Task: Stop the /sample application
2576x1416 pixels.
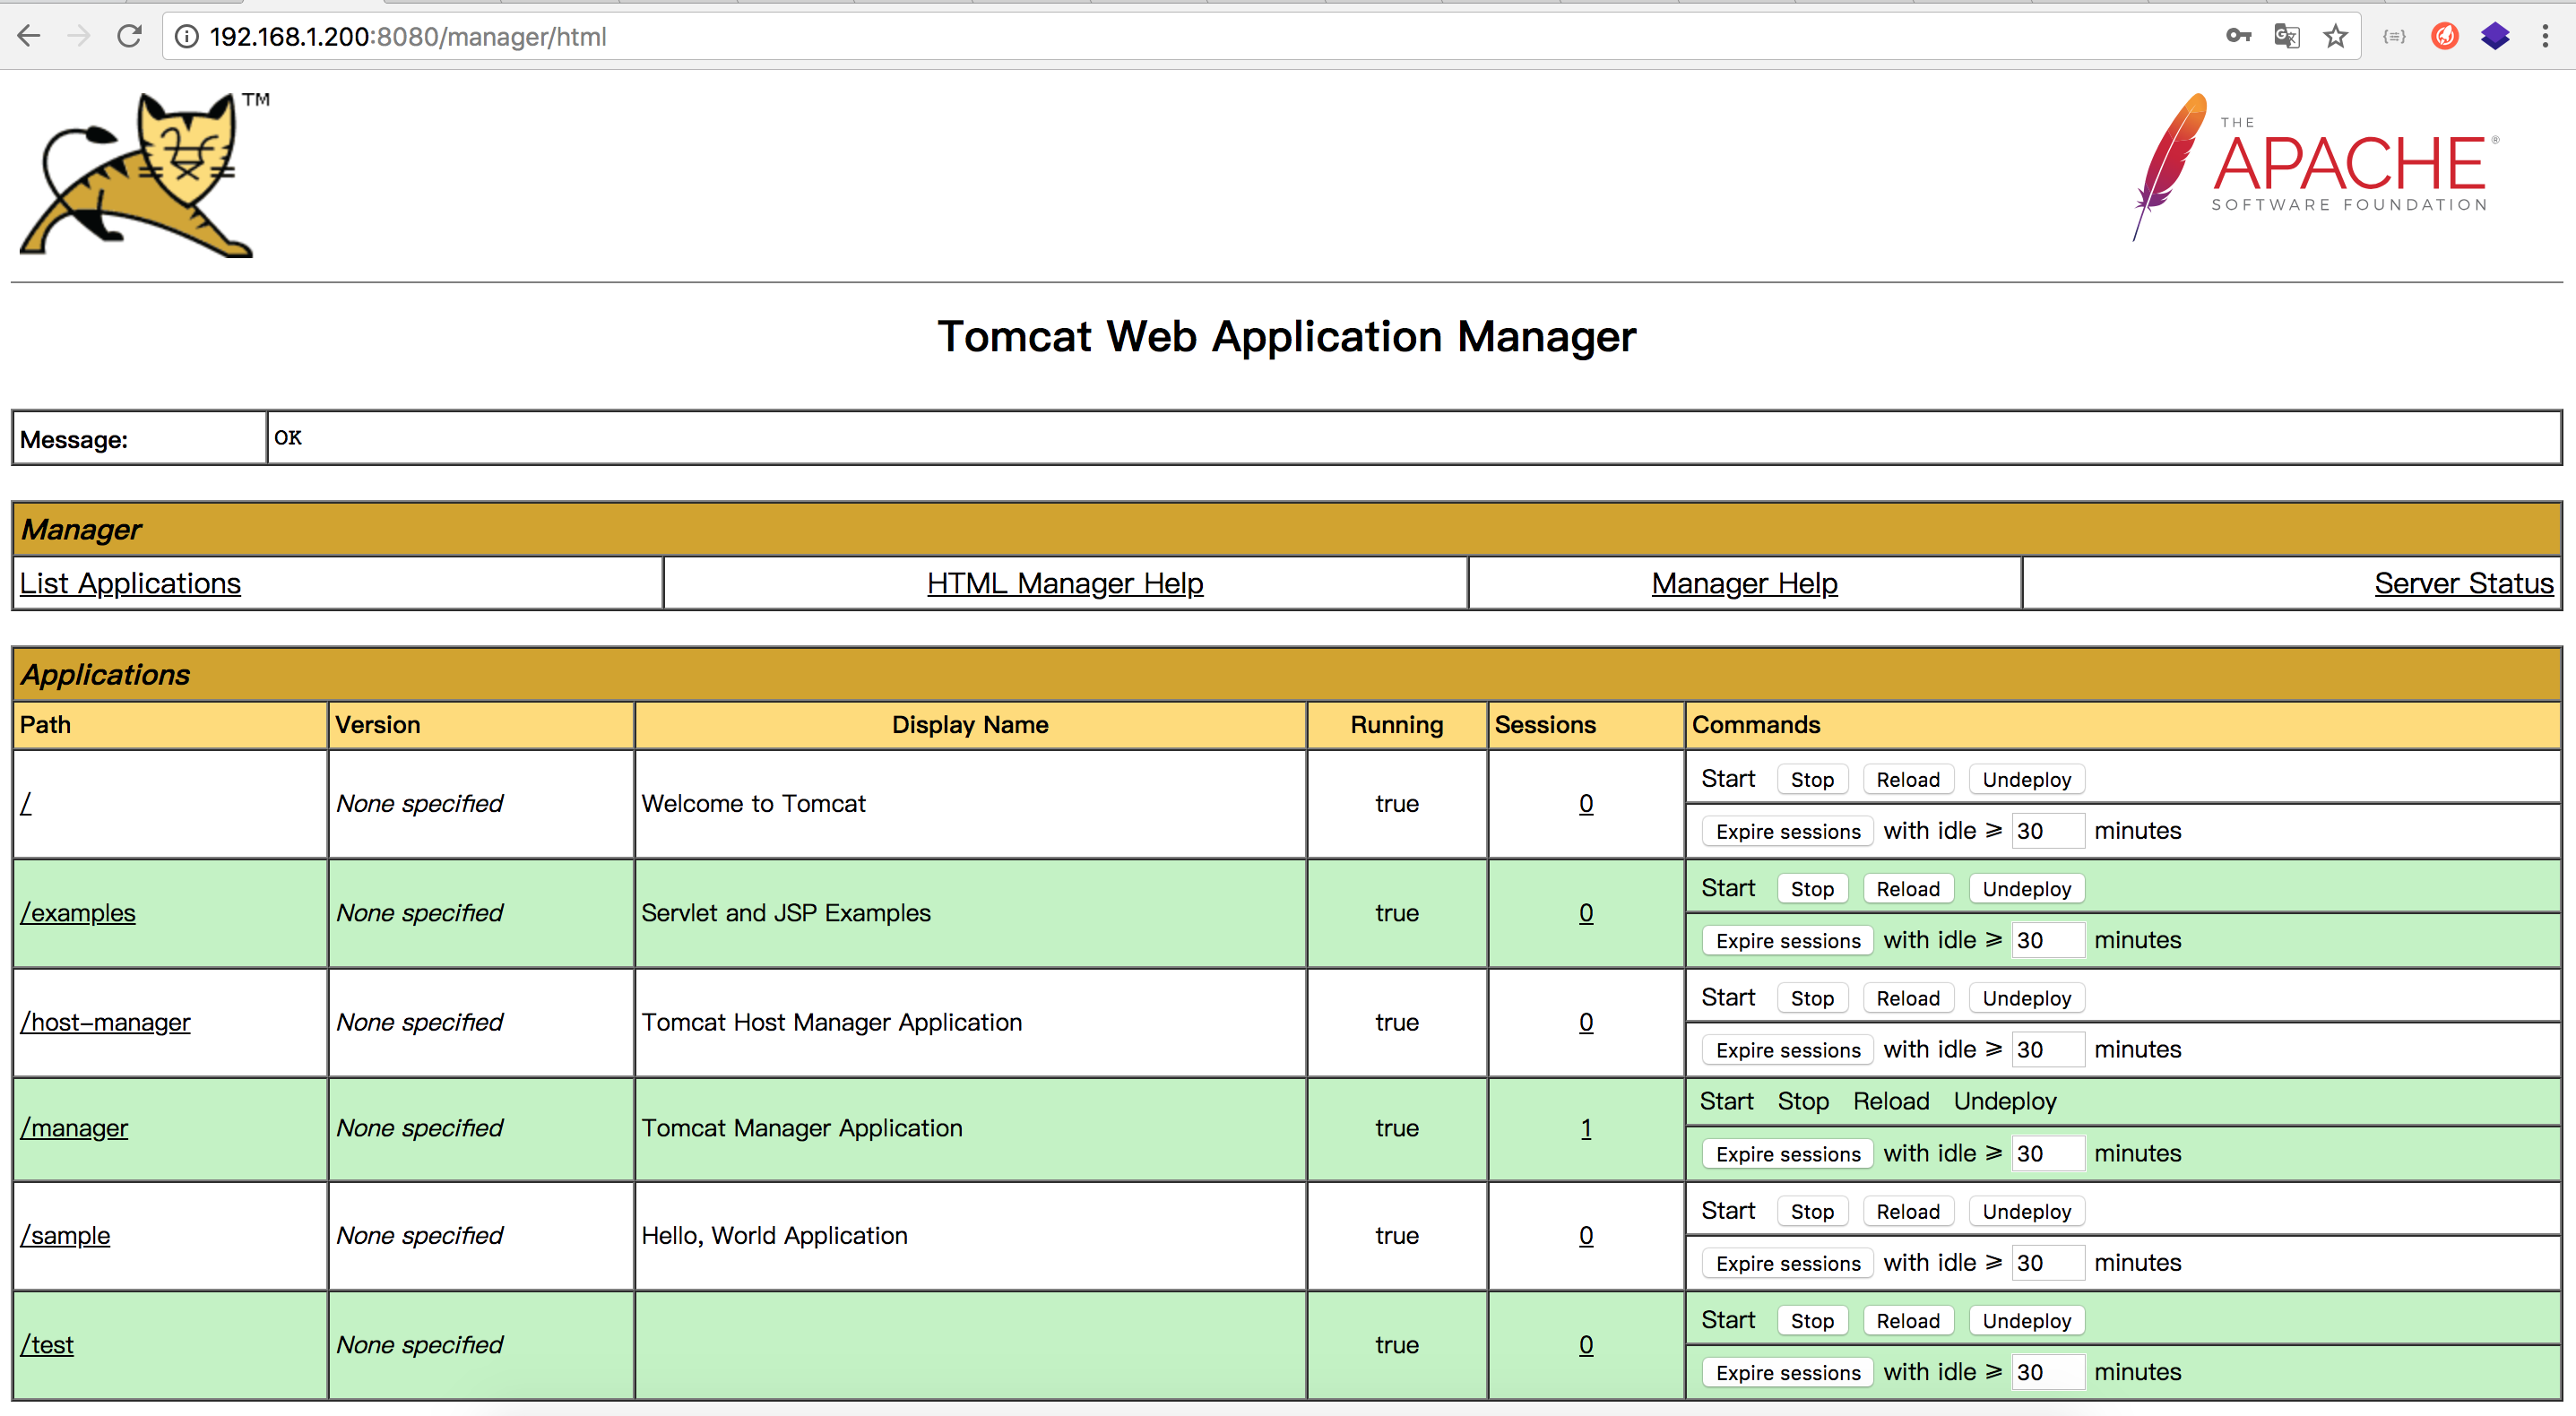Action: point(1812,1212)
